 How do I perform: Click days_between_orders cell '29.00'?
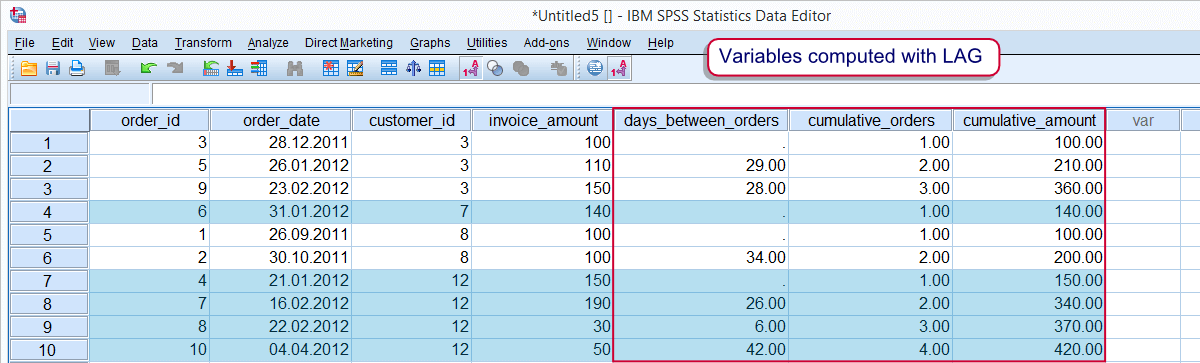(701, 166)
